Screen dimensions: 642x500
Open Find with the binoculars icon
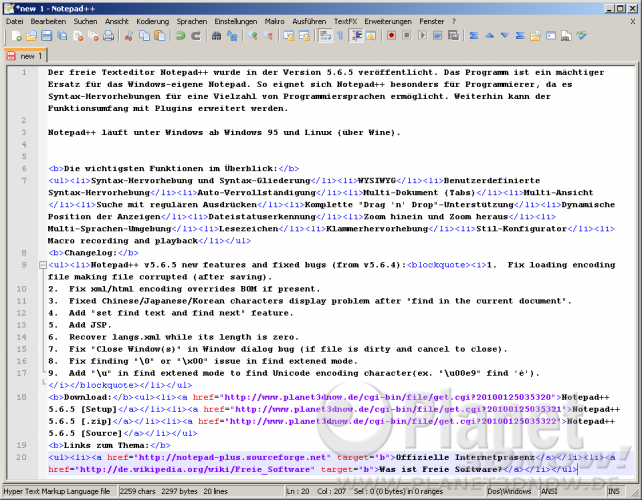(216, 36)
